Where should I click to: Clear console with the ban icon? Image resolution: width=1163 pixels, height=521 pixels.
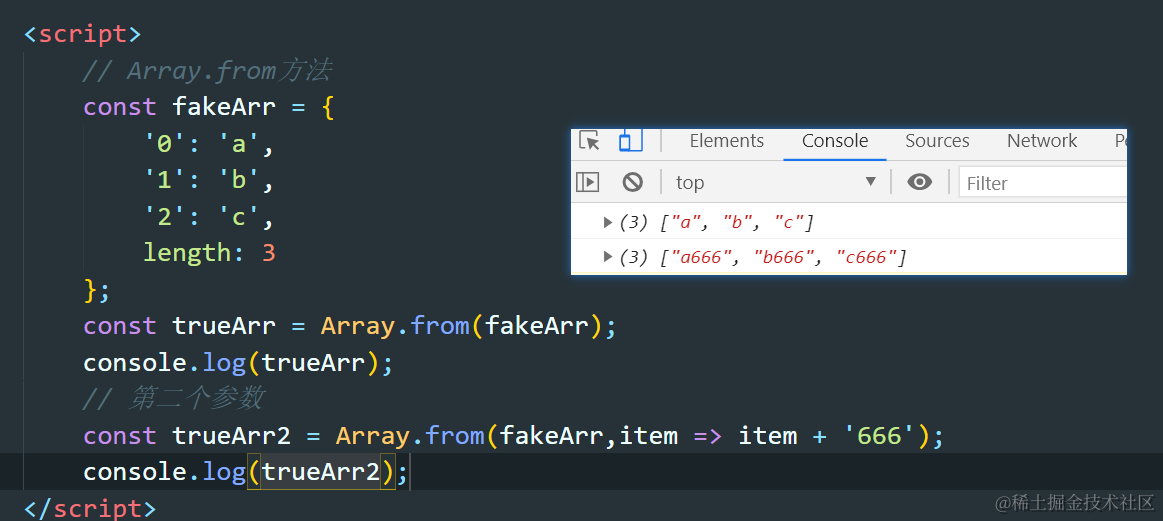[632, 182]
